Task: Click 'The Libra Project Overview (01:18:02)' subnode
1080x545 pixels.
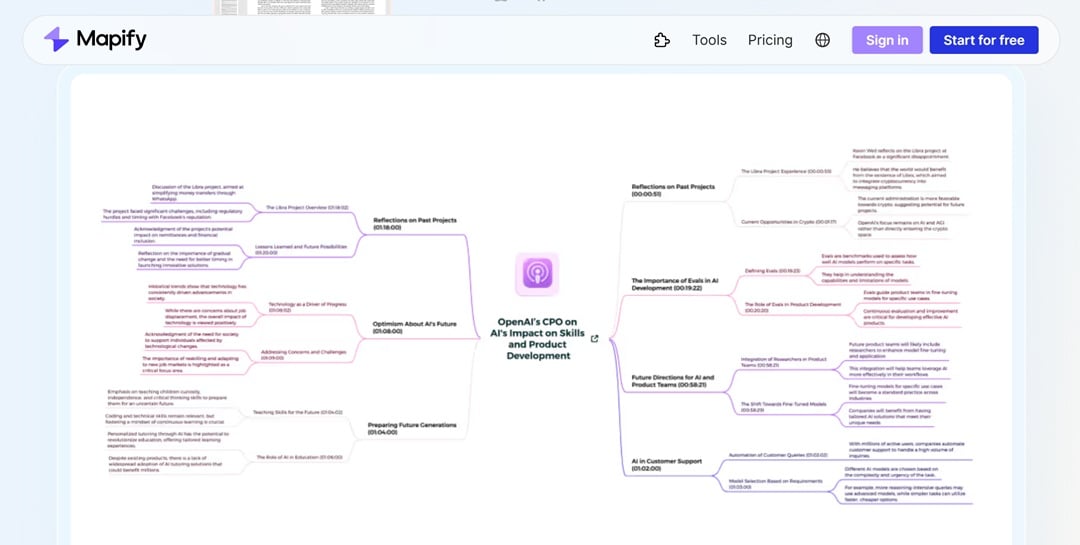Action: tap(307, 207)
